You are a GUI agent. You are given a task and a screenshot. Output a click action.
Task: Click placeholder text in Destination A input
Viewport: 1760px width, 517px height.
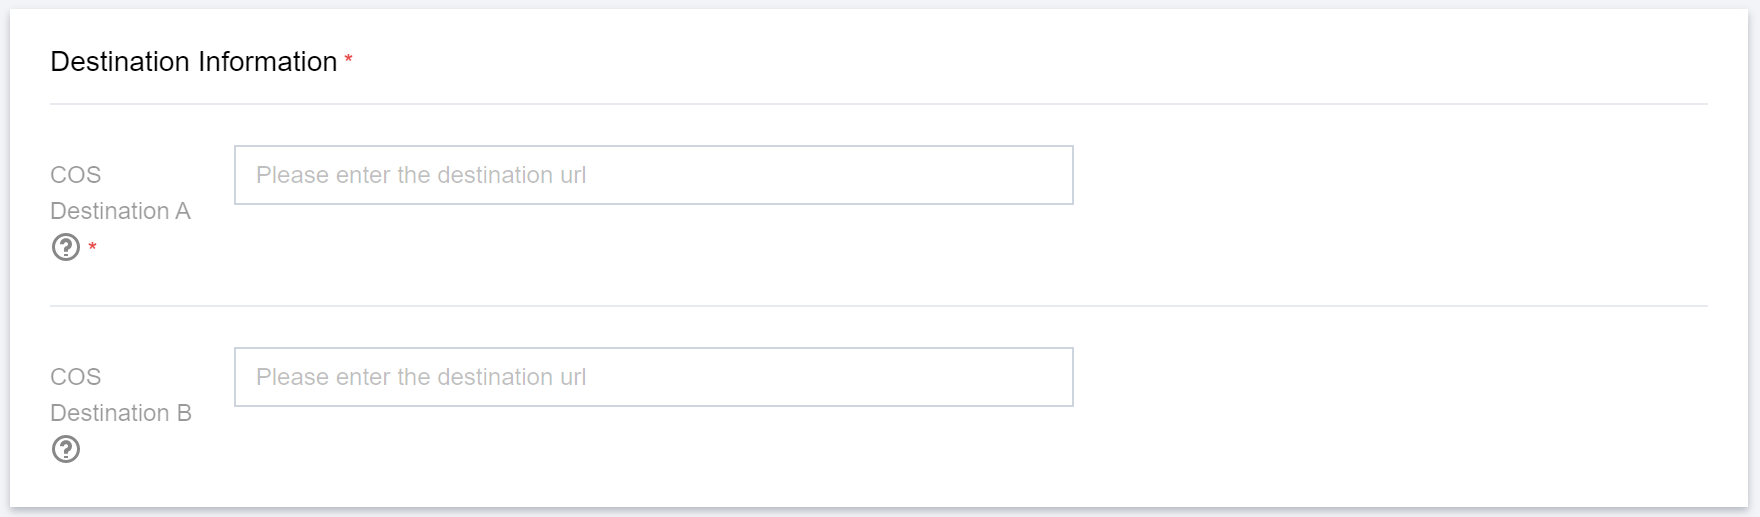(421, 175)
